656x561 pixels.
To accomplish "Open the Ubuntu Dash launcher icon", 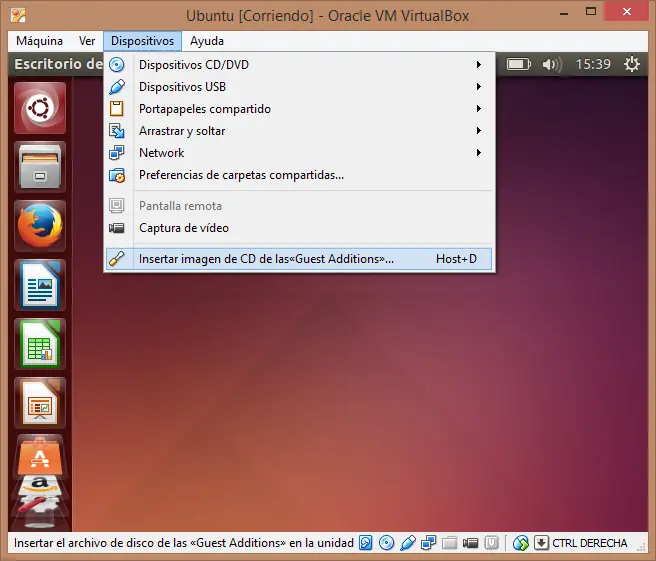I will pyautogui.click(x=40, y=108).
